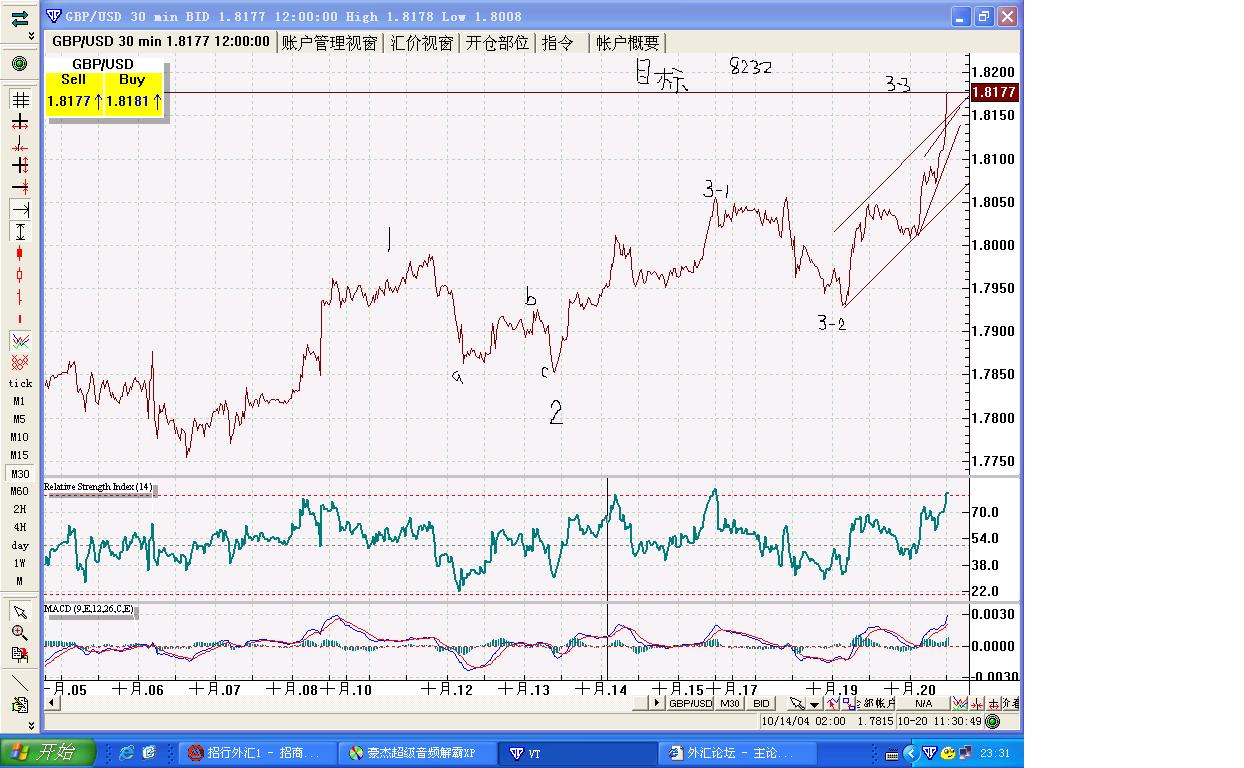Click the N/A account selector button
The width and height of the screenshot is (1244, 768).
[923, 703]
